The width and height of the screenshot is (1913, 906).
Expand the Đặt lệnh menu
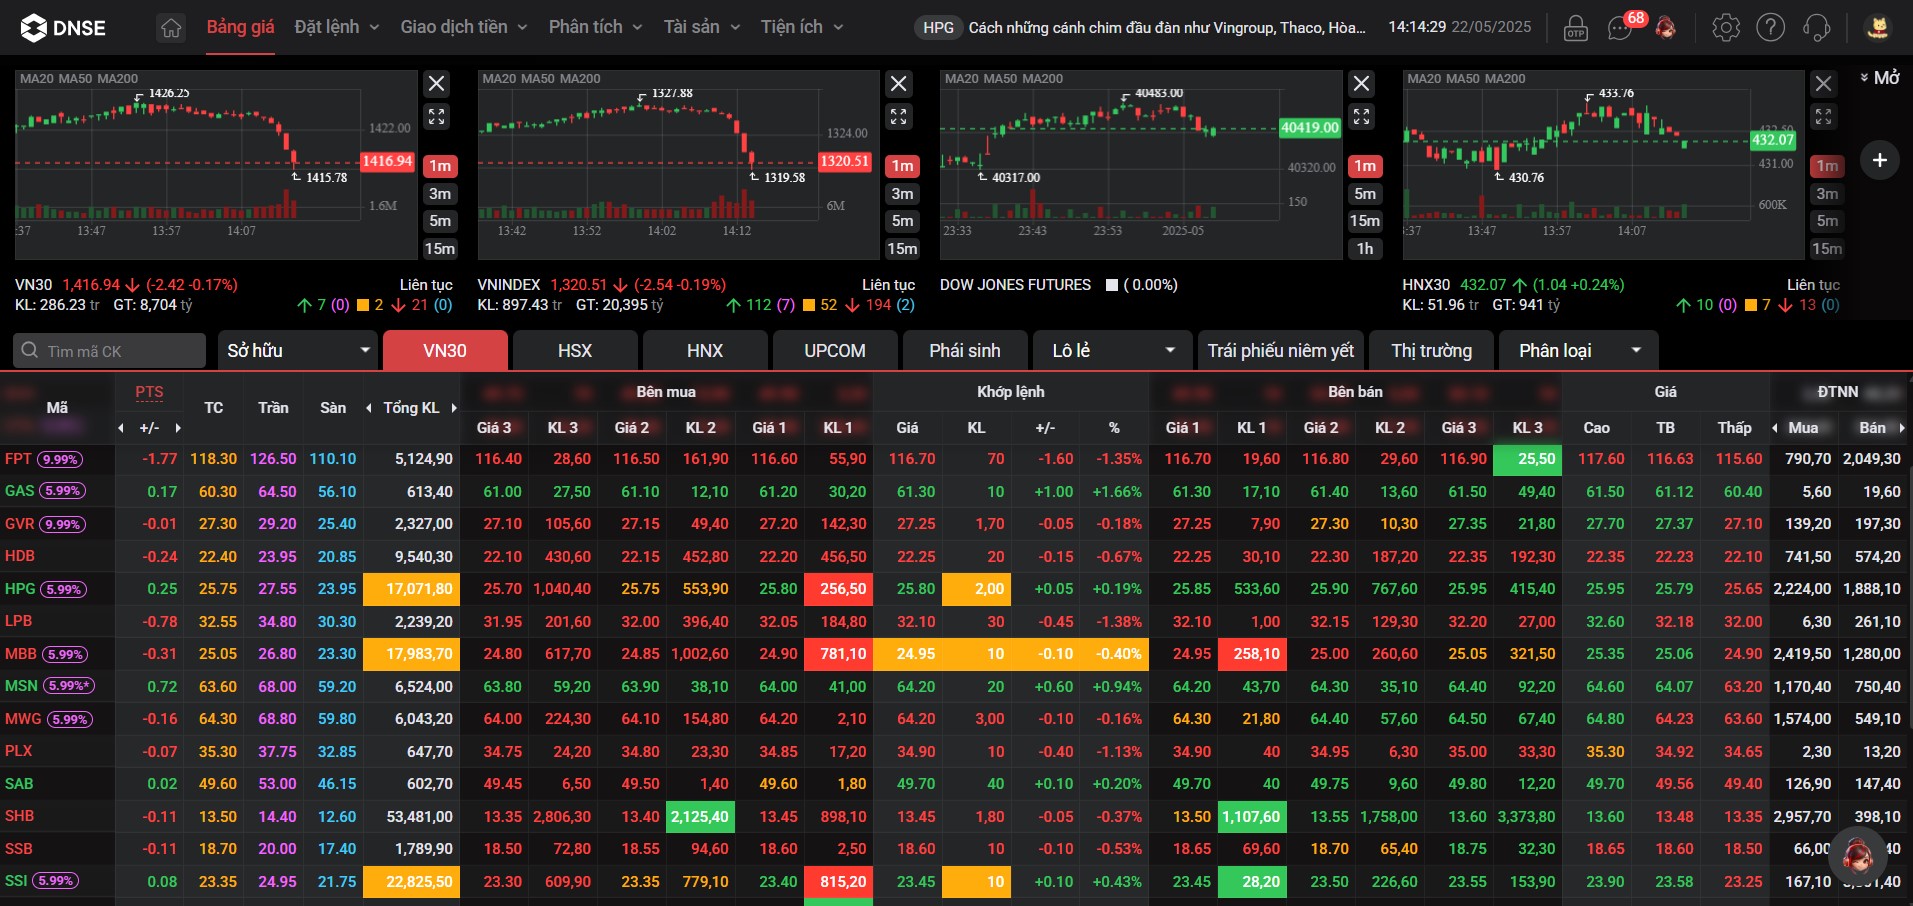pos(337,27)
